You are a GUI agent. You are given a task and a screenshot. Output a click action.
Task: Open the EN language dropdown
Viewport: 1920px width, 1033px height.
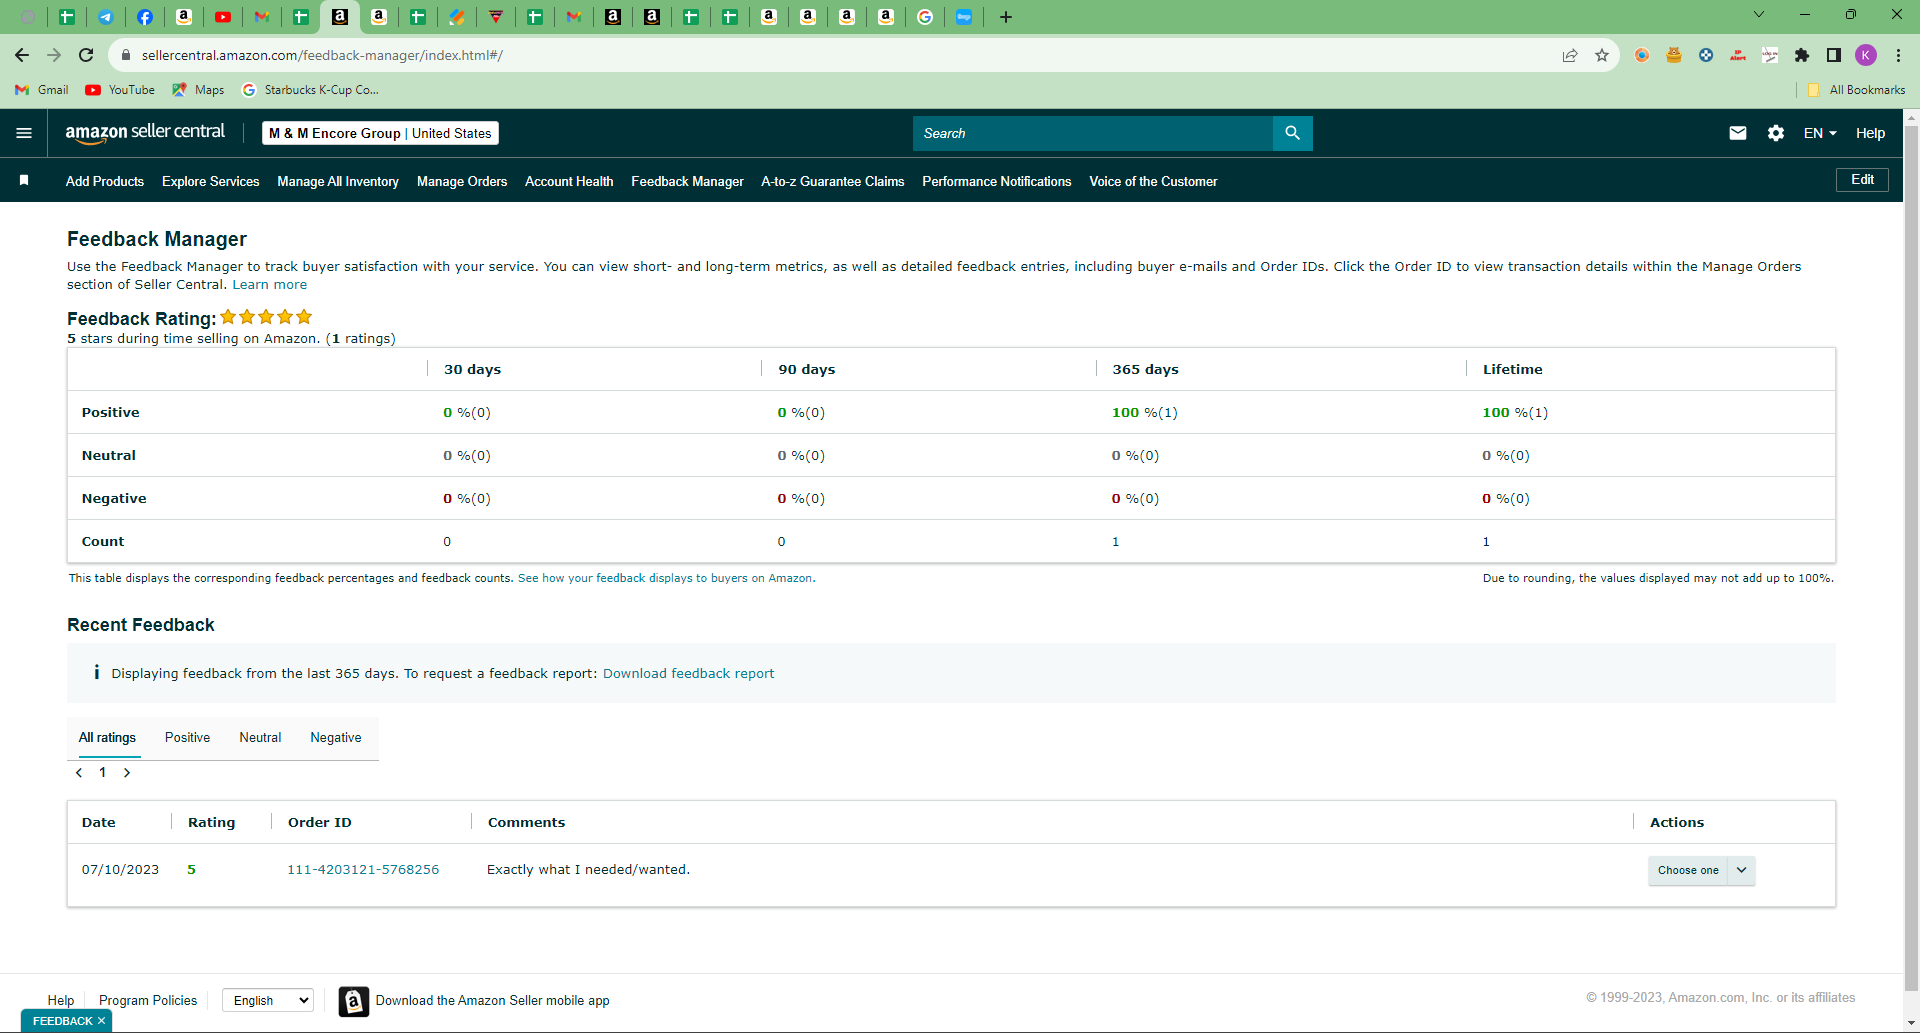click(1820, 133)
